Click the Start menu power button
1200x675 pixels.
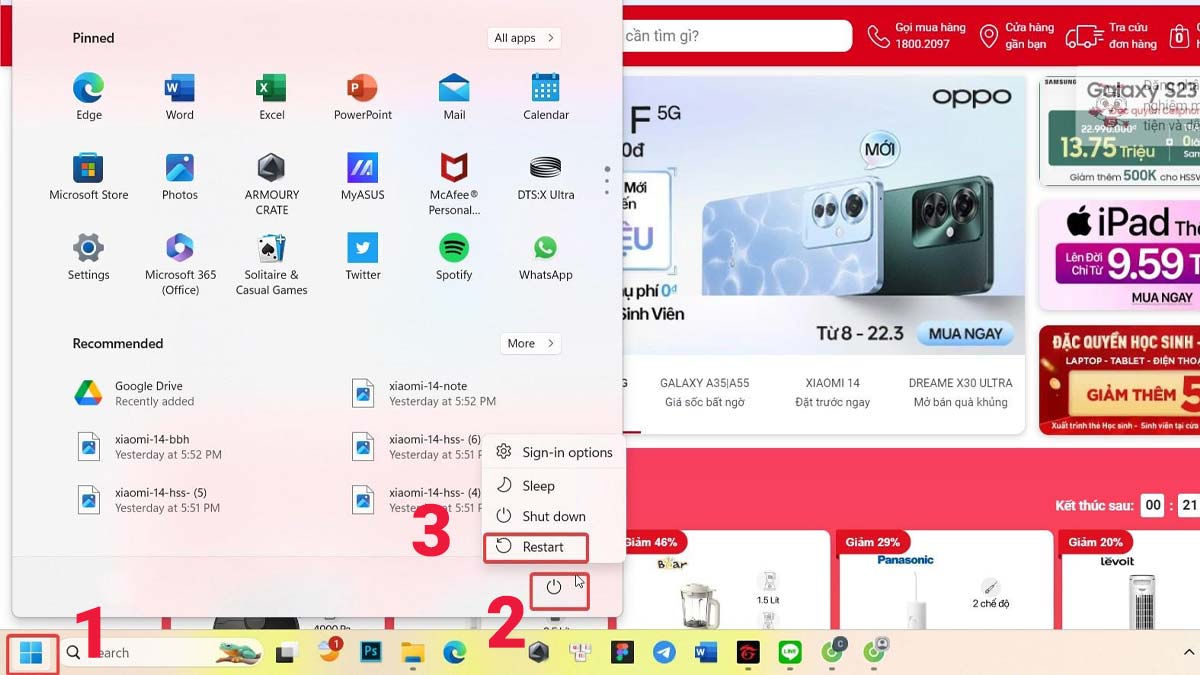click(554, 587)
